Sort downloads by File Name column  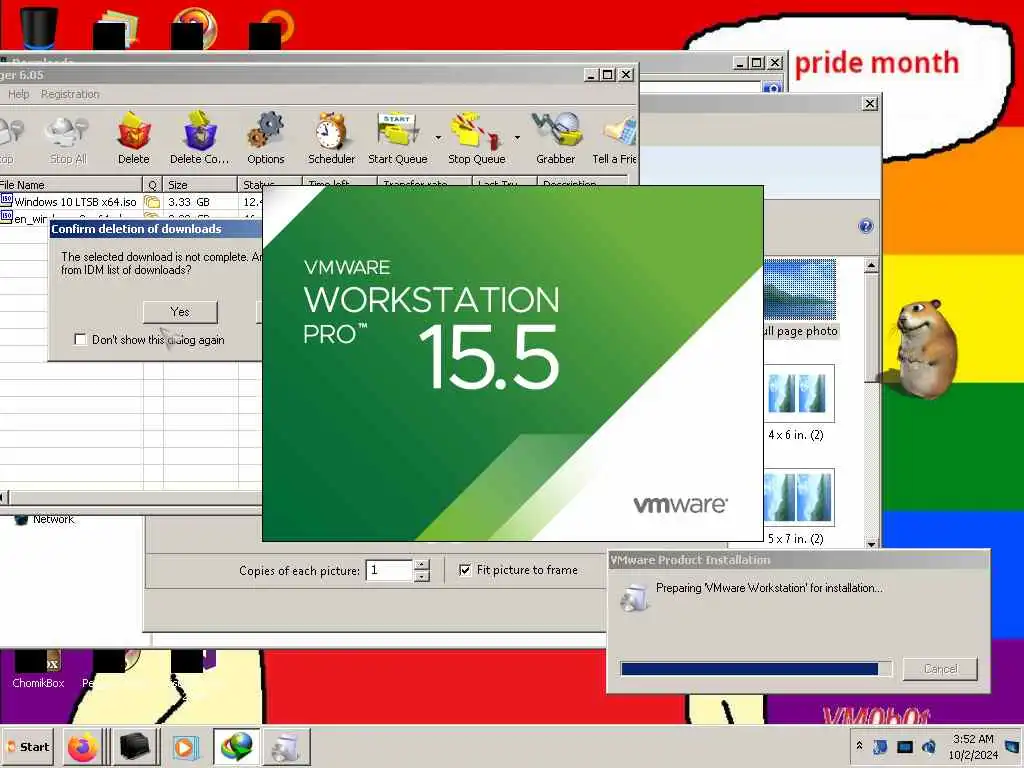[71, 185]
